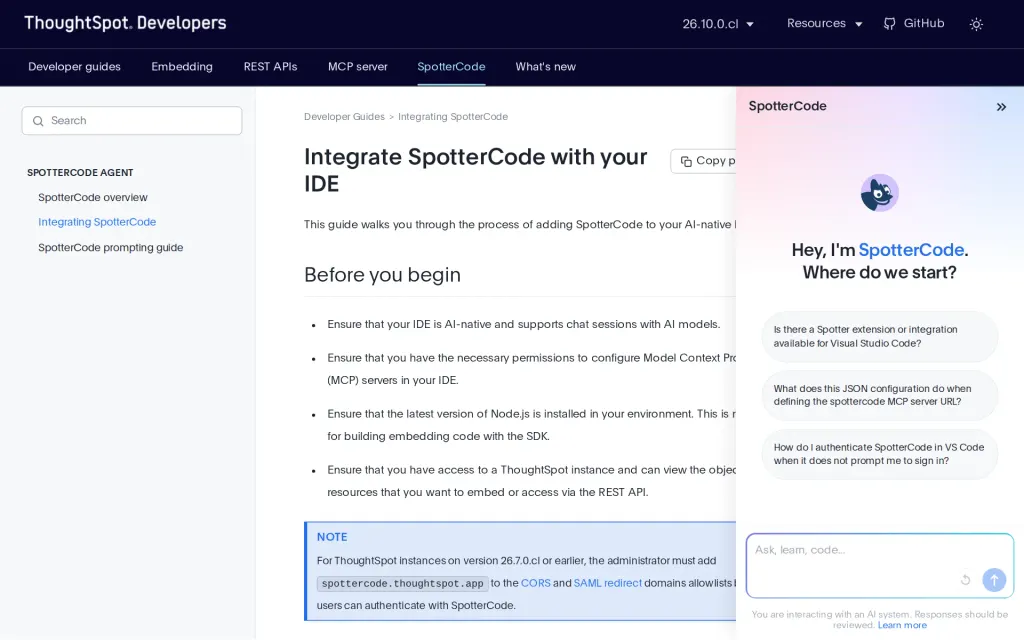Viewport: 1024px width, 640px height.
Task: Click the Integrating SpotterCode breadcrumb
Action: [453, 116]
